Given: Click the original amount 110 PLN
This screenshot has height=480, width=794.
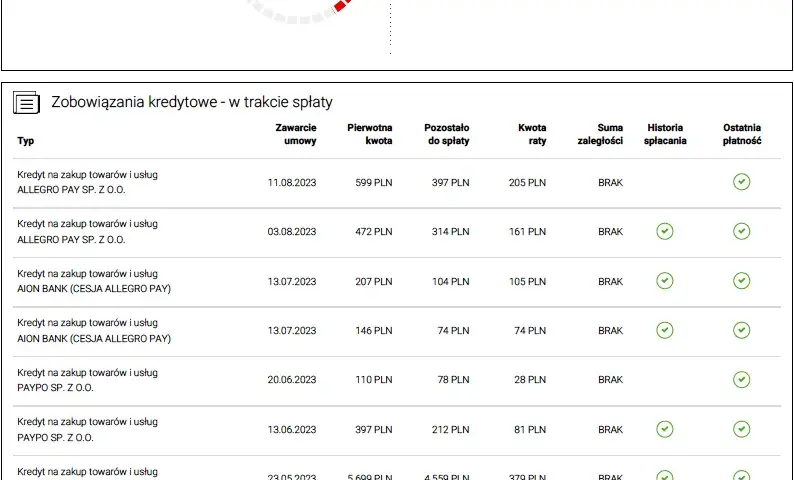Looking at the screenshot, I should 374,380.
